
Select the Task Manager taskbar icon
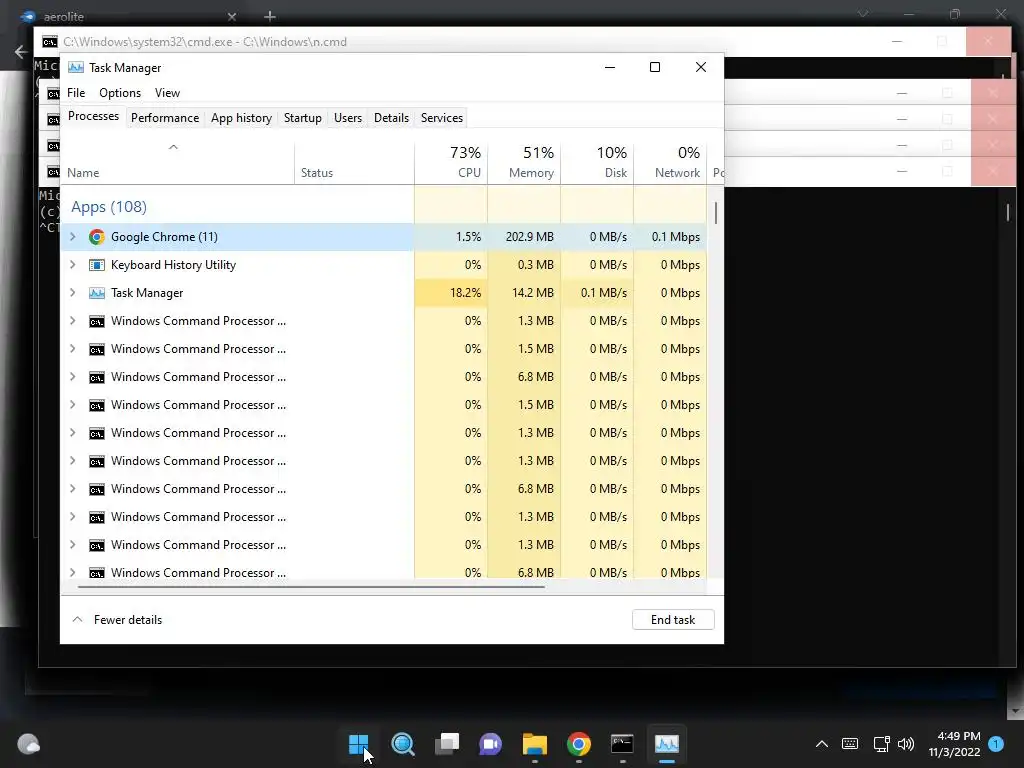click(x=667, y=744)
